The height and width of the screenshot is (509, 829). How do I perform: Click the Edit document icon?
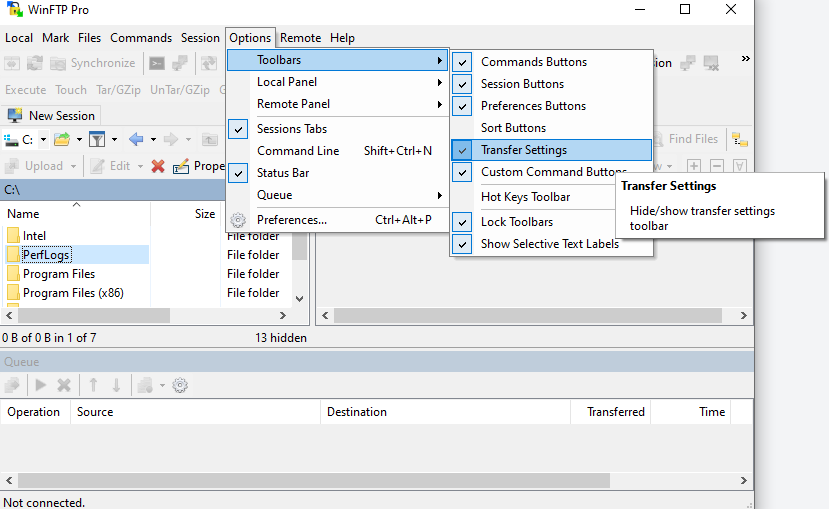(97, 166)
